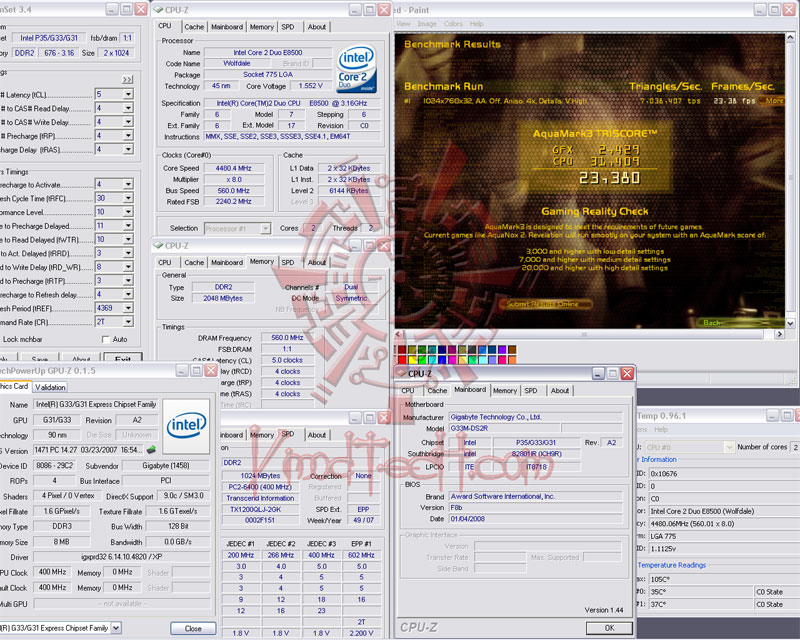
Task: Click the Intel Core 2 Duo logo in CPU-Z
Action: (357, 69)
